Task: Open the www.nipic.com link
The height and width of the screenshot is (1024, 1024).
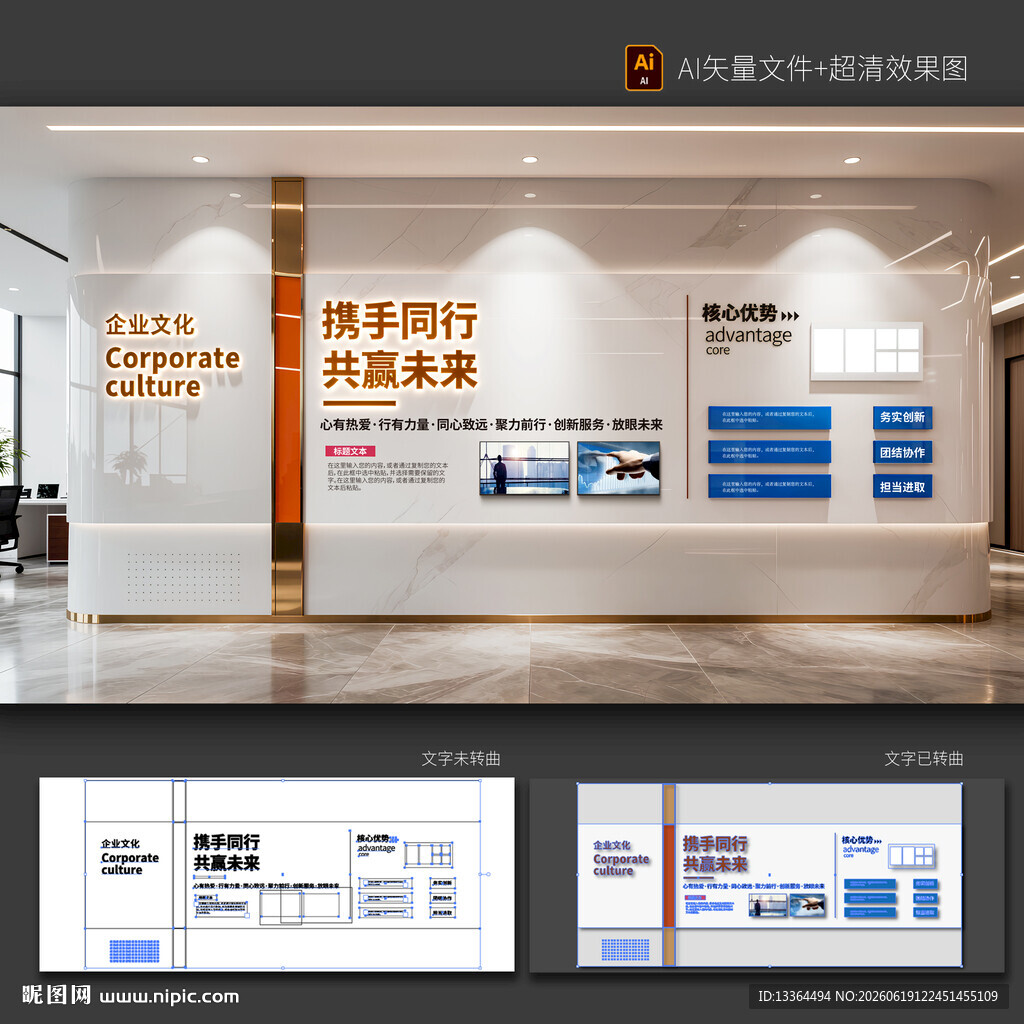Action: click(x=169, y=997)
